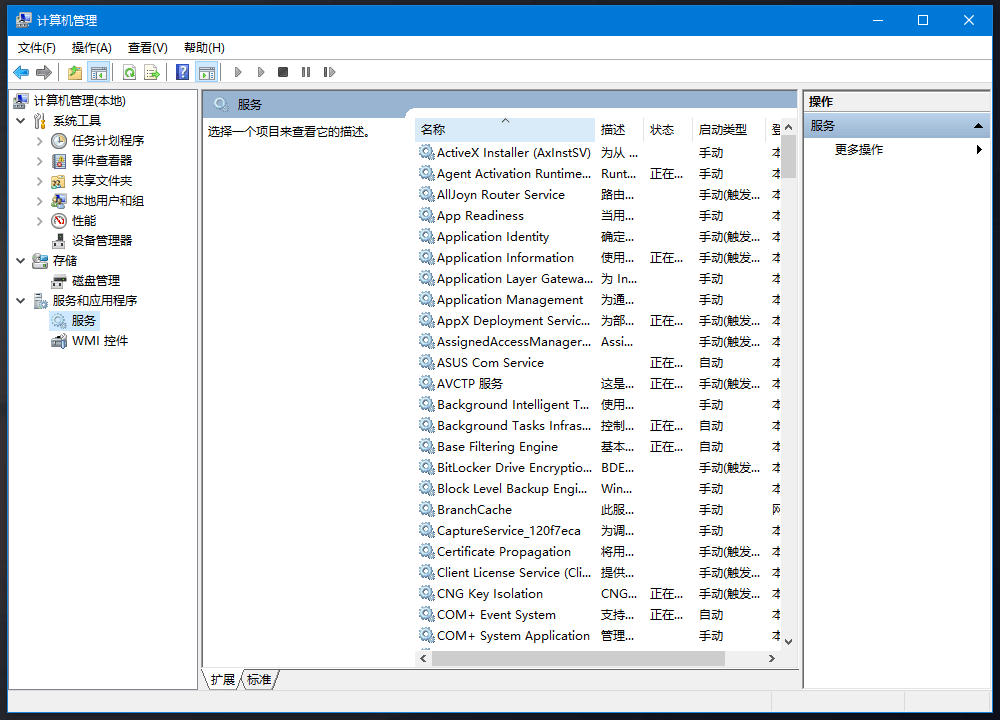Switch to the 扩展 tab
This screenshot has height=720, width=1000.
(x=223, y=680)
